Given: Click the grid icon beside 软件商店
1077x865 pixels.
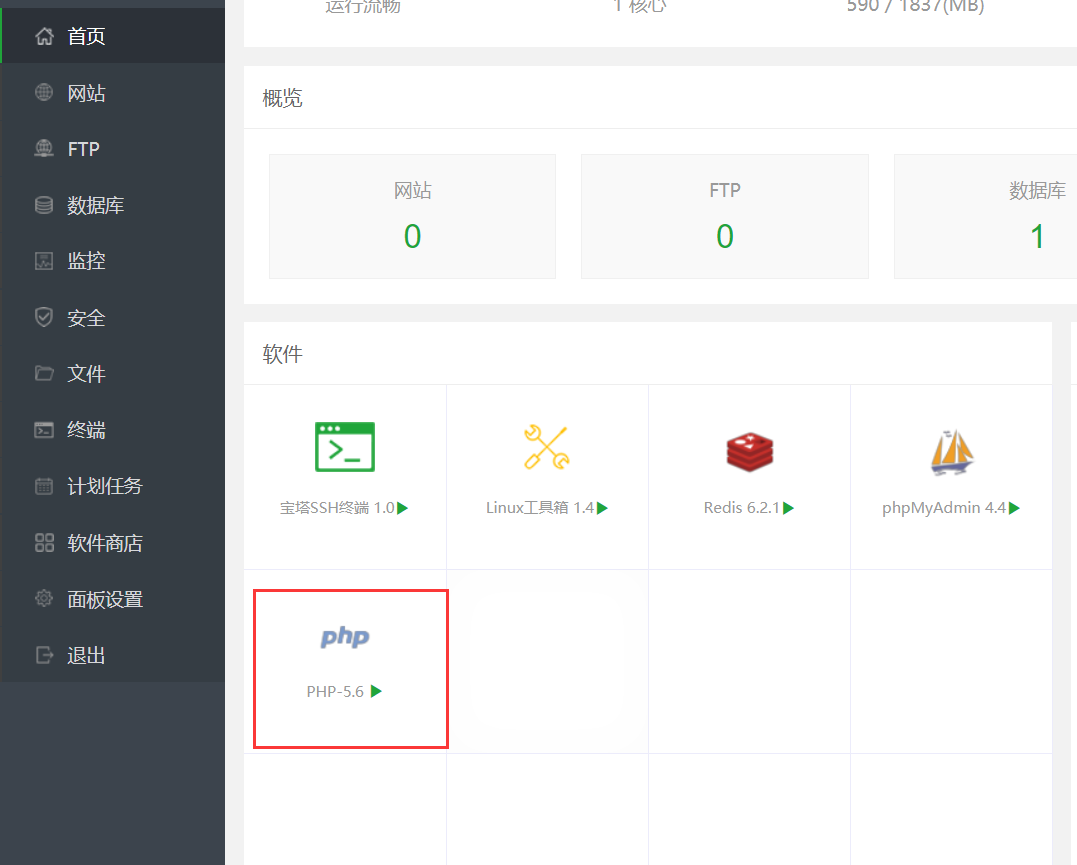Looking at the screenshot, I should [x=44, y=543].
